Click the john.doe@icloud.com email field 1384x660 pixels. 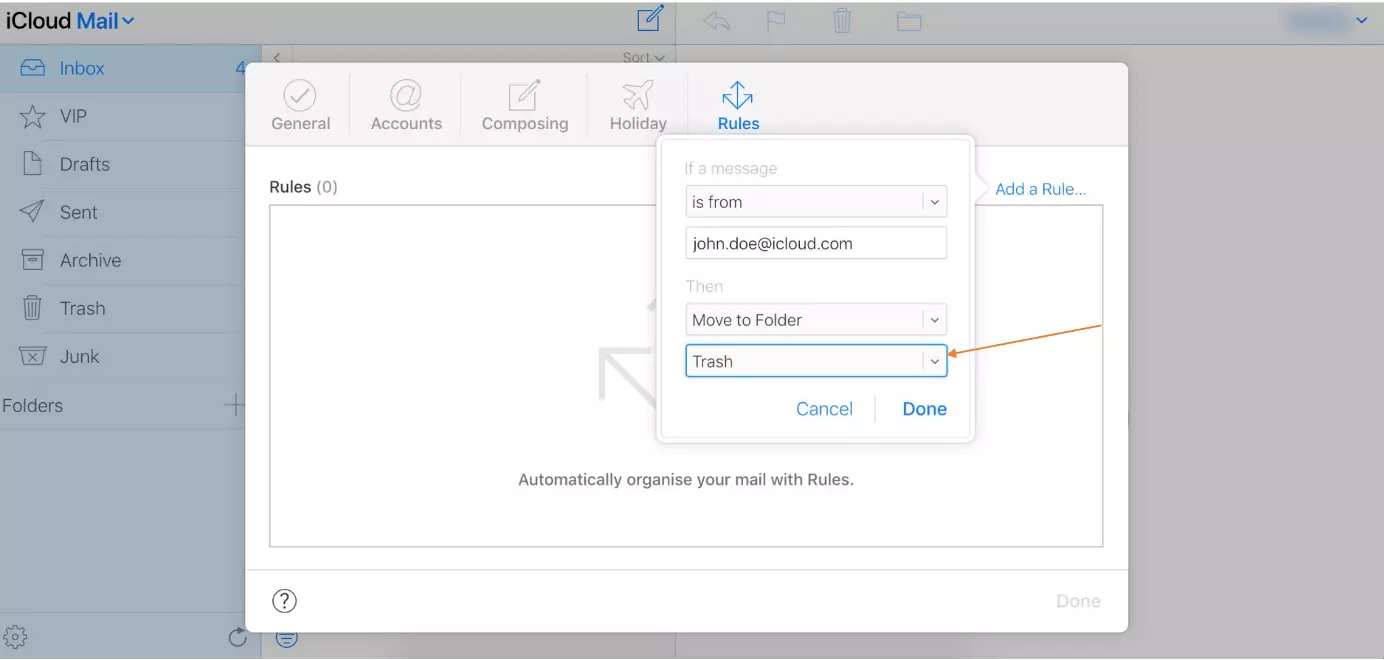coord(815,243)
